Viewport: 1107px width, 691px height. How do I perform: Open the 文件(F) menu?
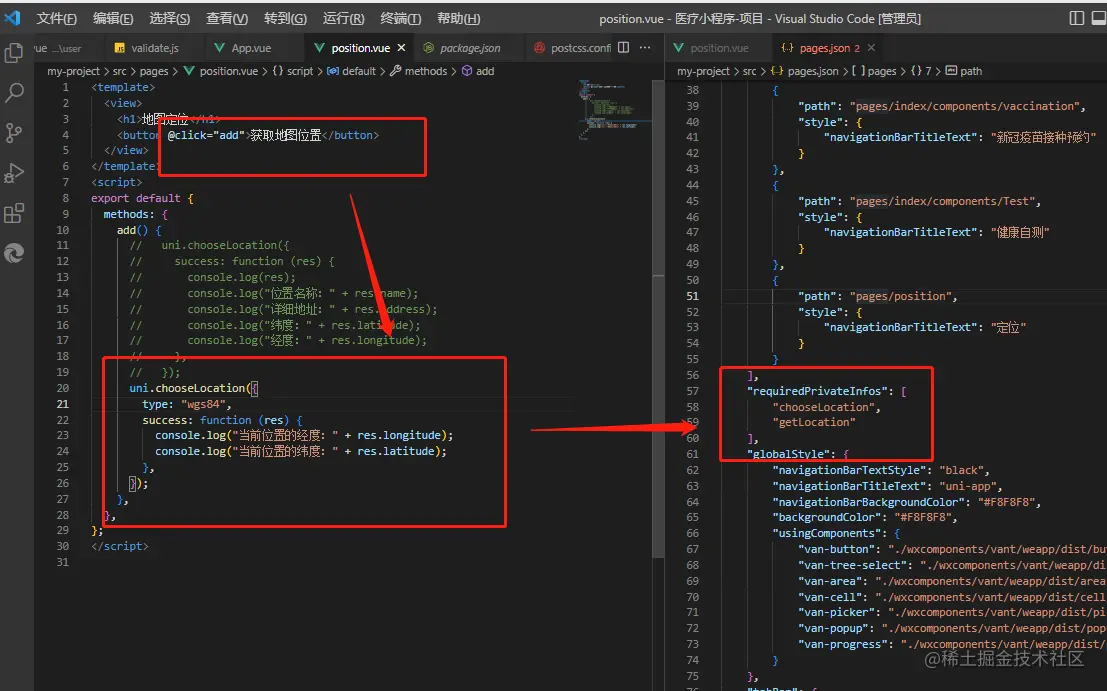(x=57, y=18)
